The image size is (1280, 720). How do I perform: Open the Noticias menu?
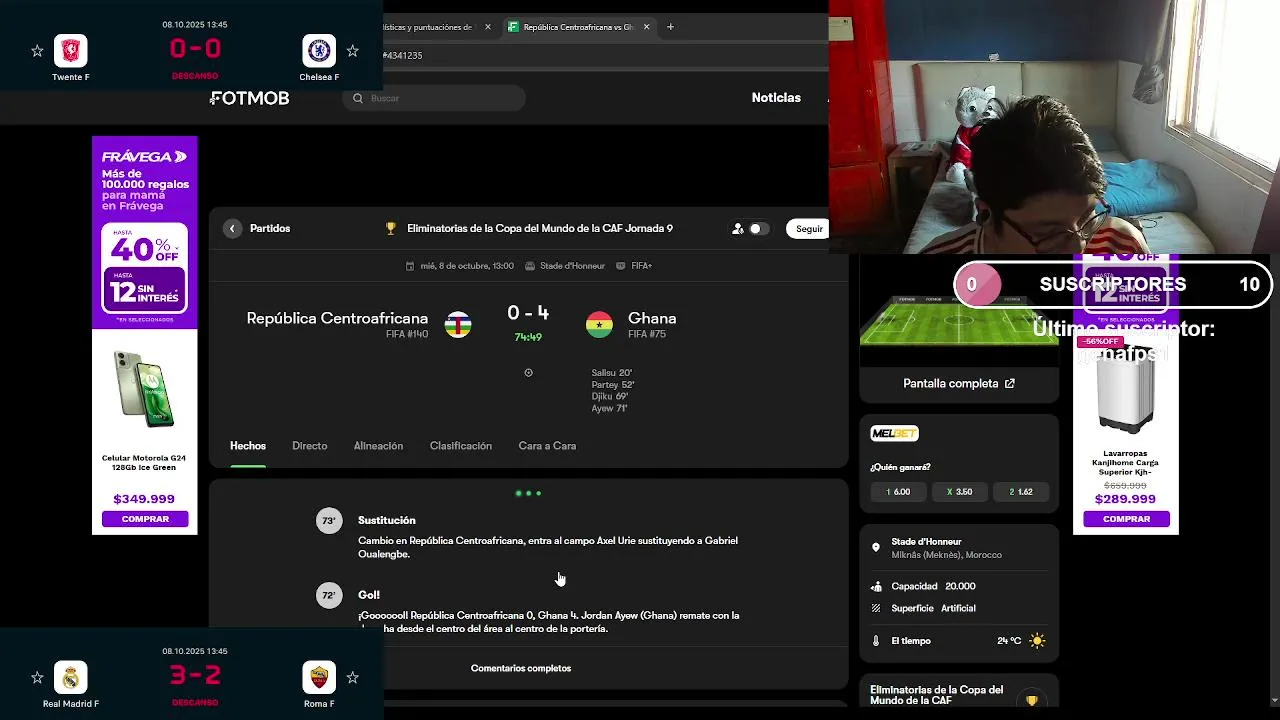tap(776, 98)
